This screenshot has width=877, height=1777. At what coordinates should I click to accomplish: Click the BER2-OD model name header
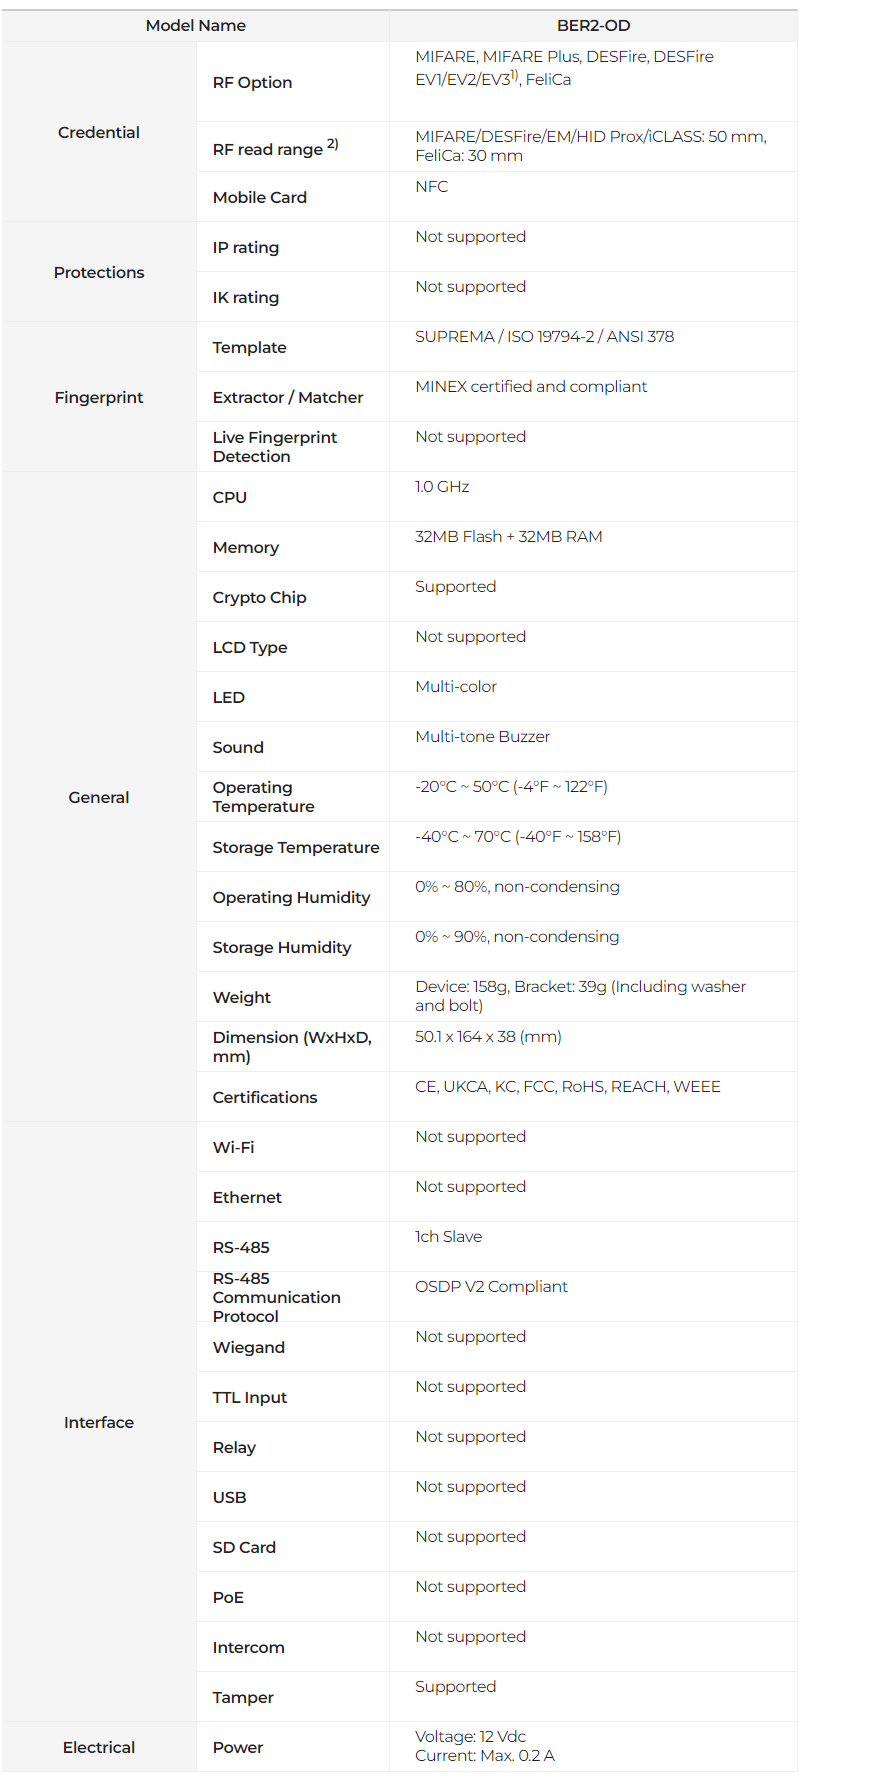point(593,26)
